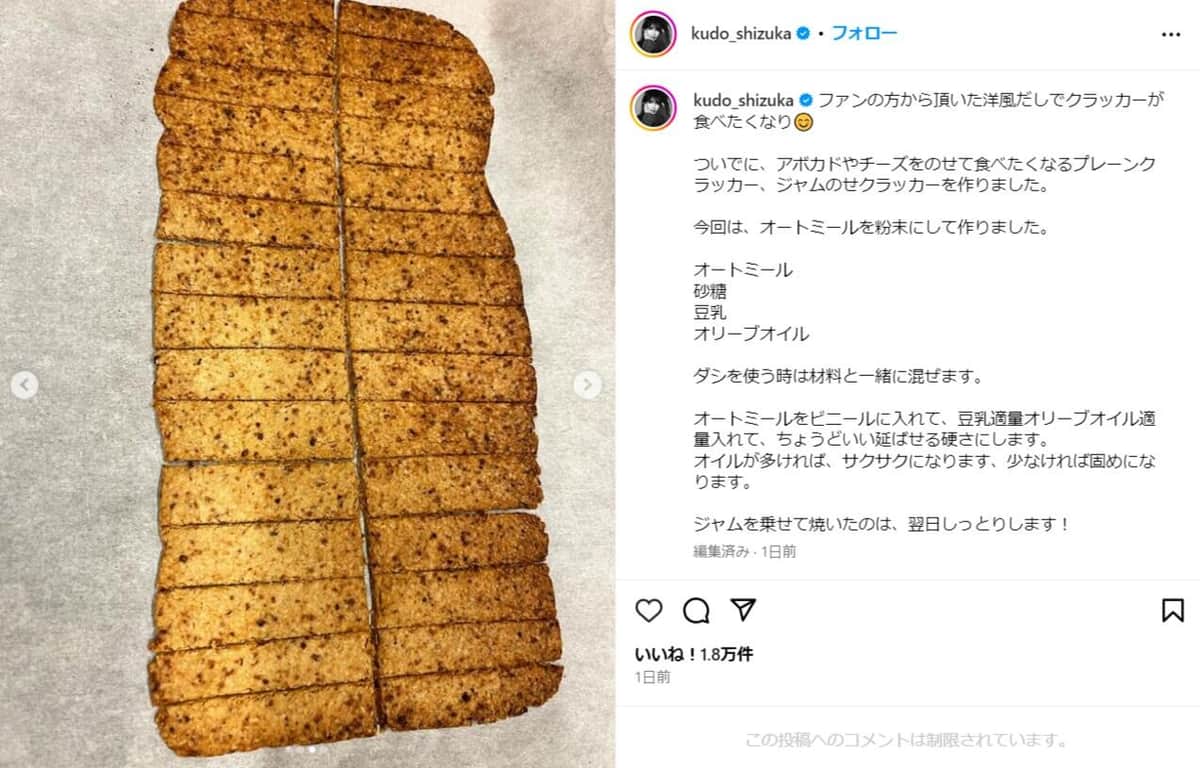Click the verified badge beside caption username
The width and height of the screenshot is (1200, 768).
[x=805, y=100]
